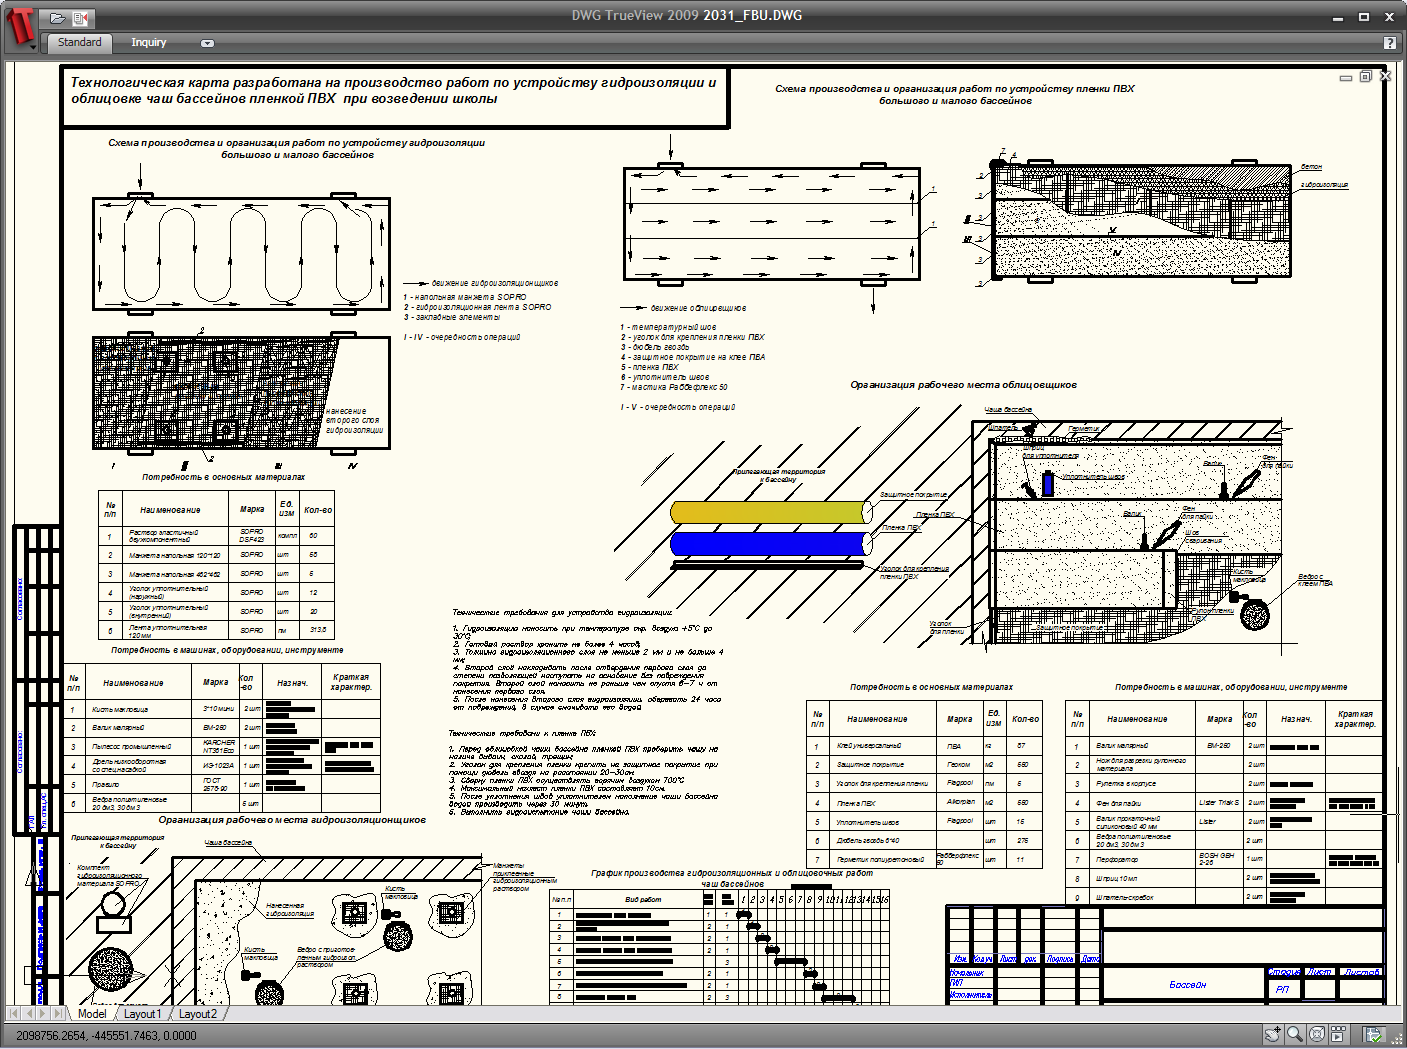The height and width of the screenshot is (1049, 1407).
Task: Open the SteeringWheels navigation icon
Action: pos(1317,1035)
